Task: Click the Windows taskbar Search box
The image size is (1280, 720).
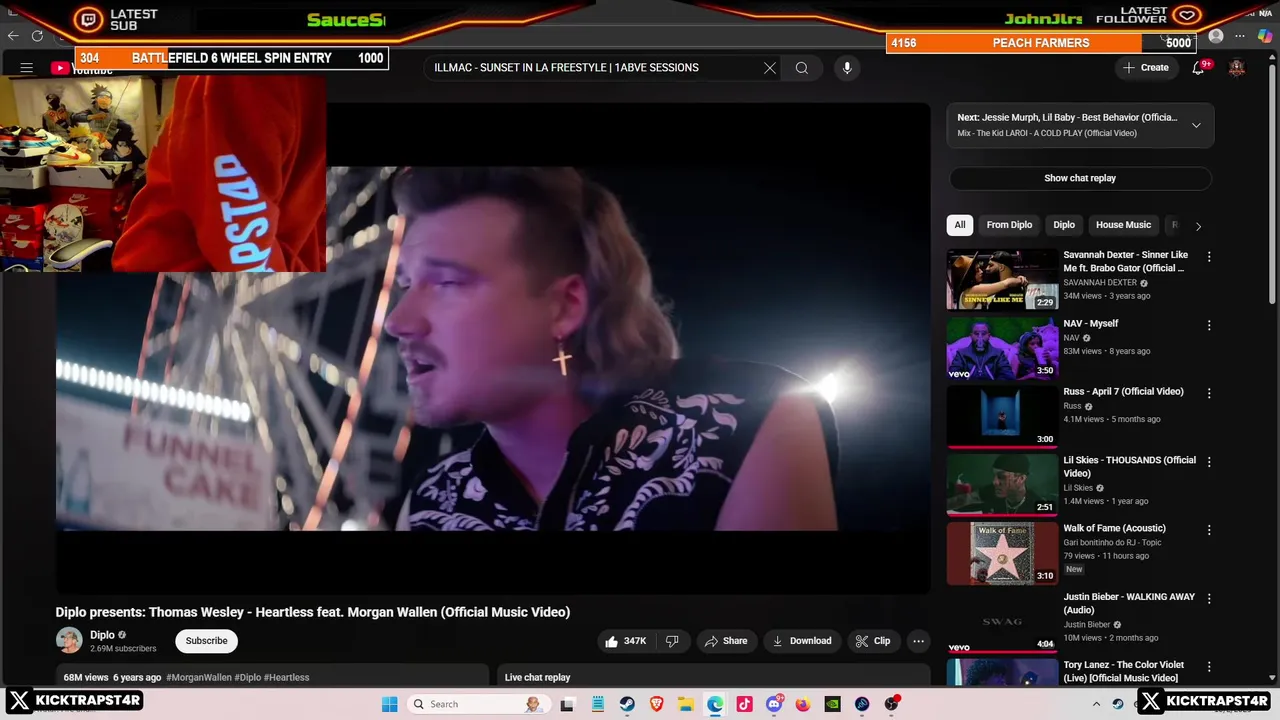Action: 476,704
